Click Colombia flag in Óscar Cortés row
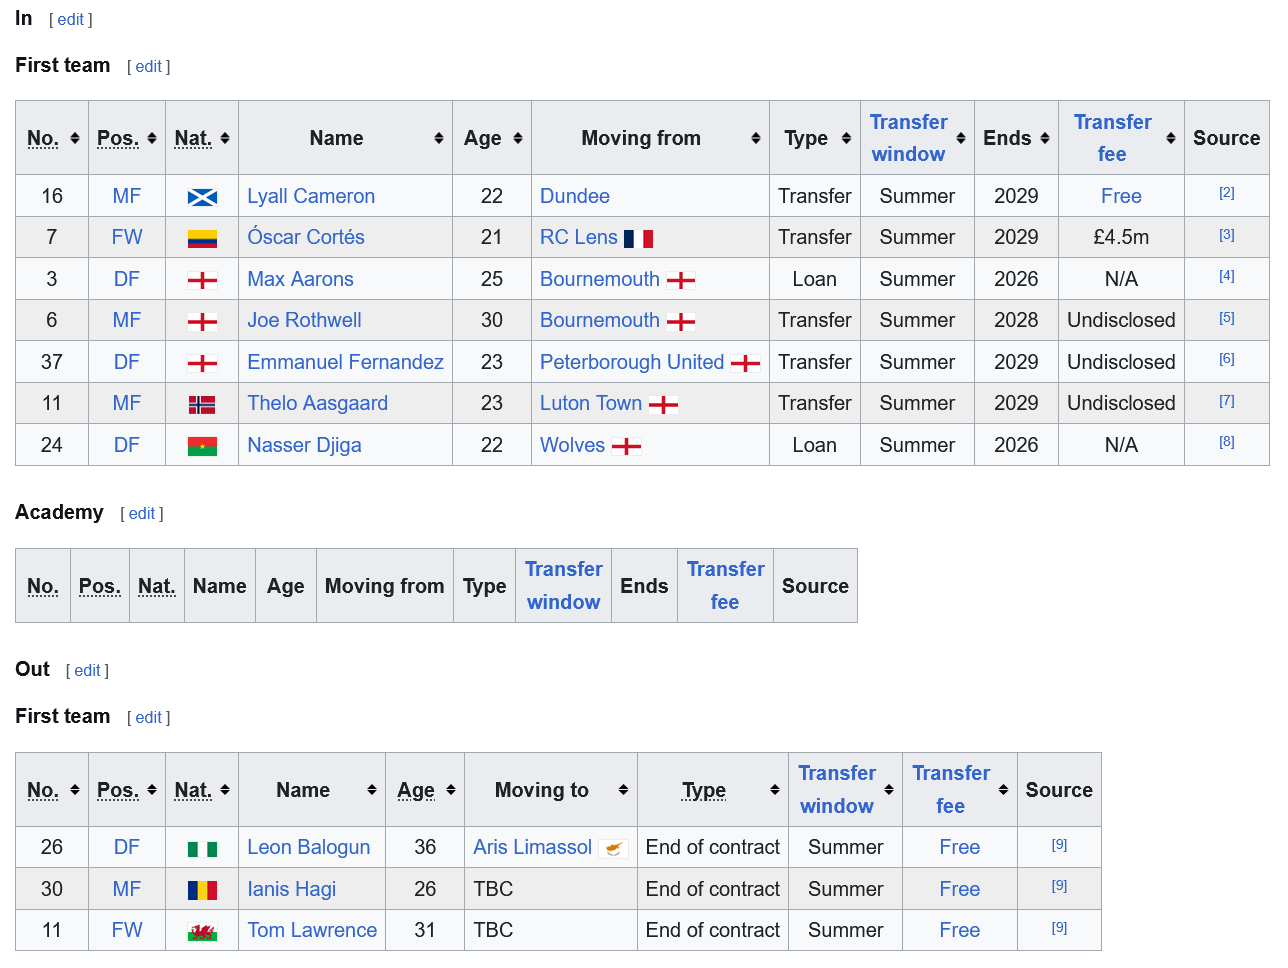This screenshot has height=968, width=1288. [x=202, y=239]
